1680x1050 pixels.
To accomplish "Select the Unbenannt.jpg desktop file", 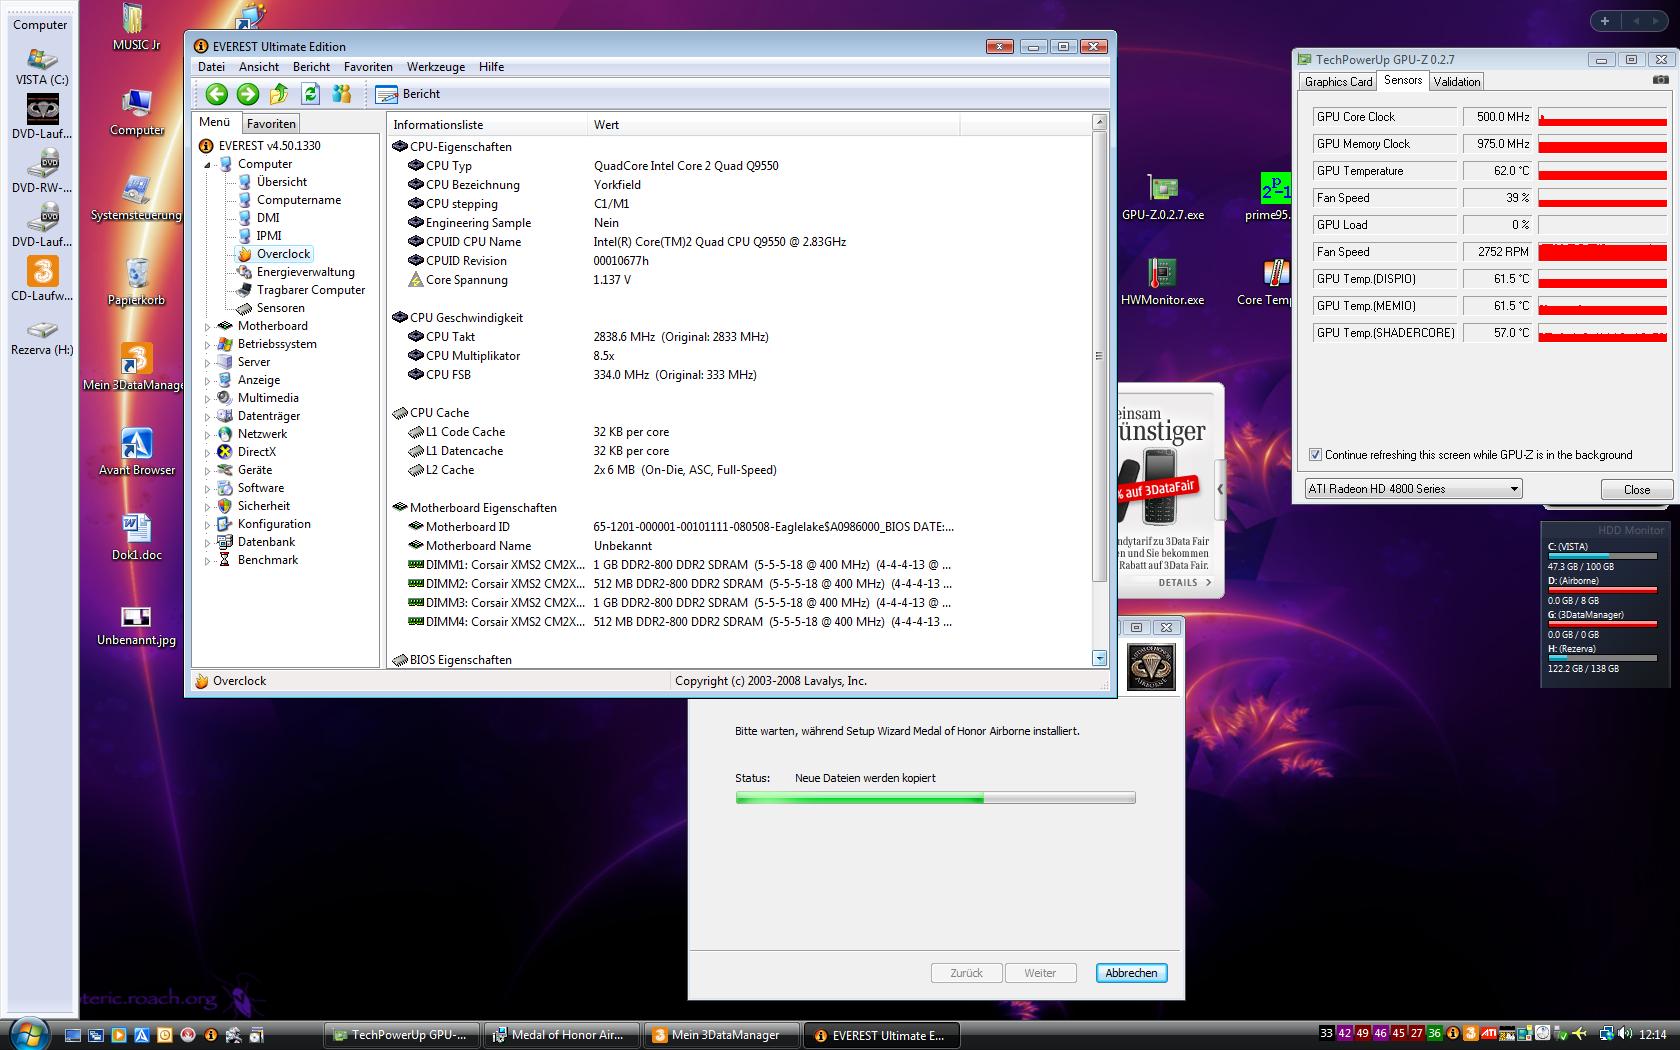I will [x=136, y=624].
